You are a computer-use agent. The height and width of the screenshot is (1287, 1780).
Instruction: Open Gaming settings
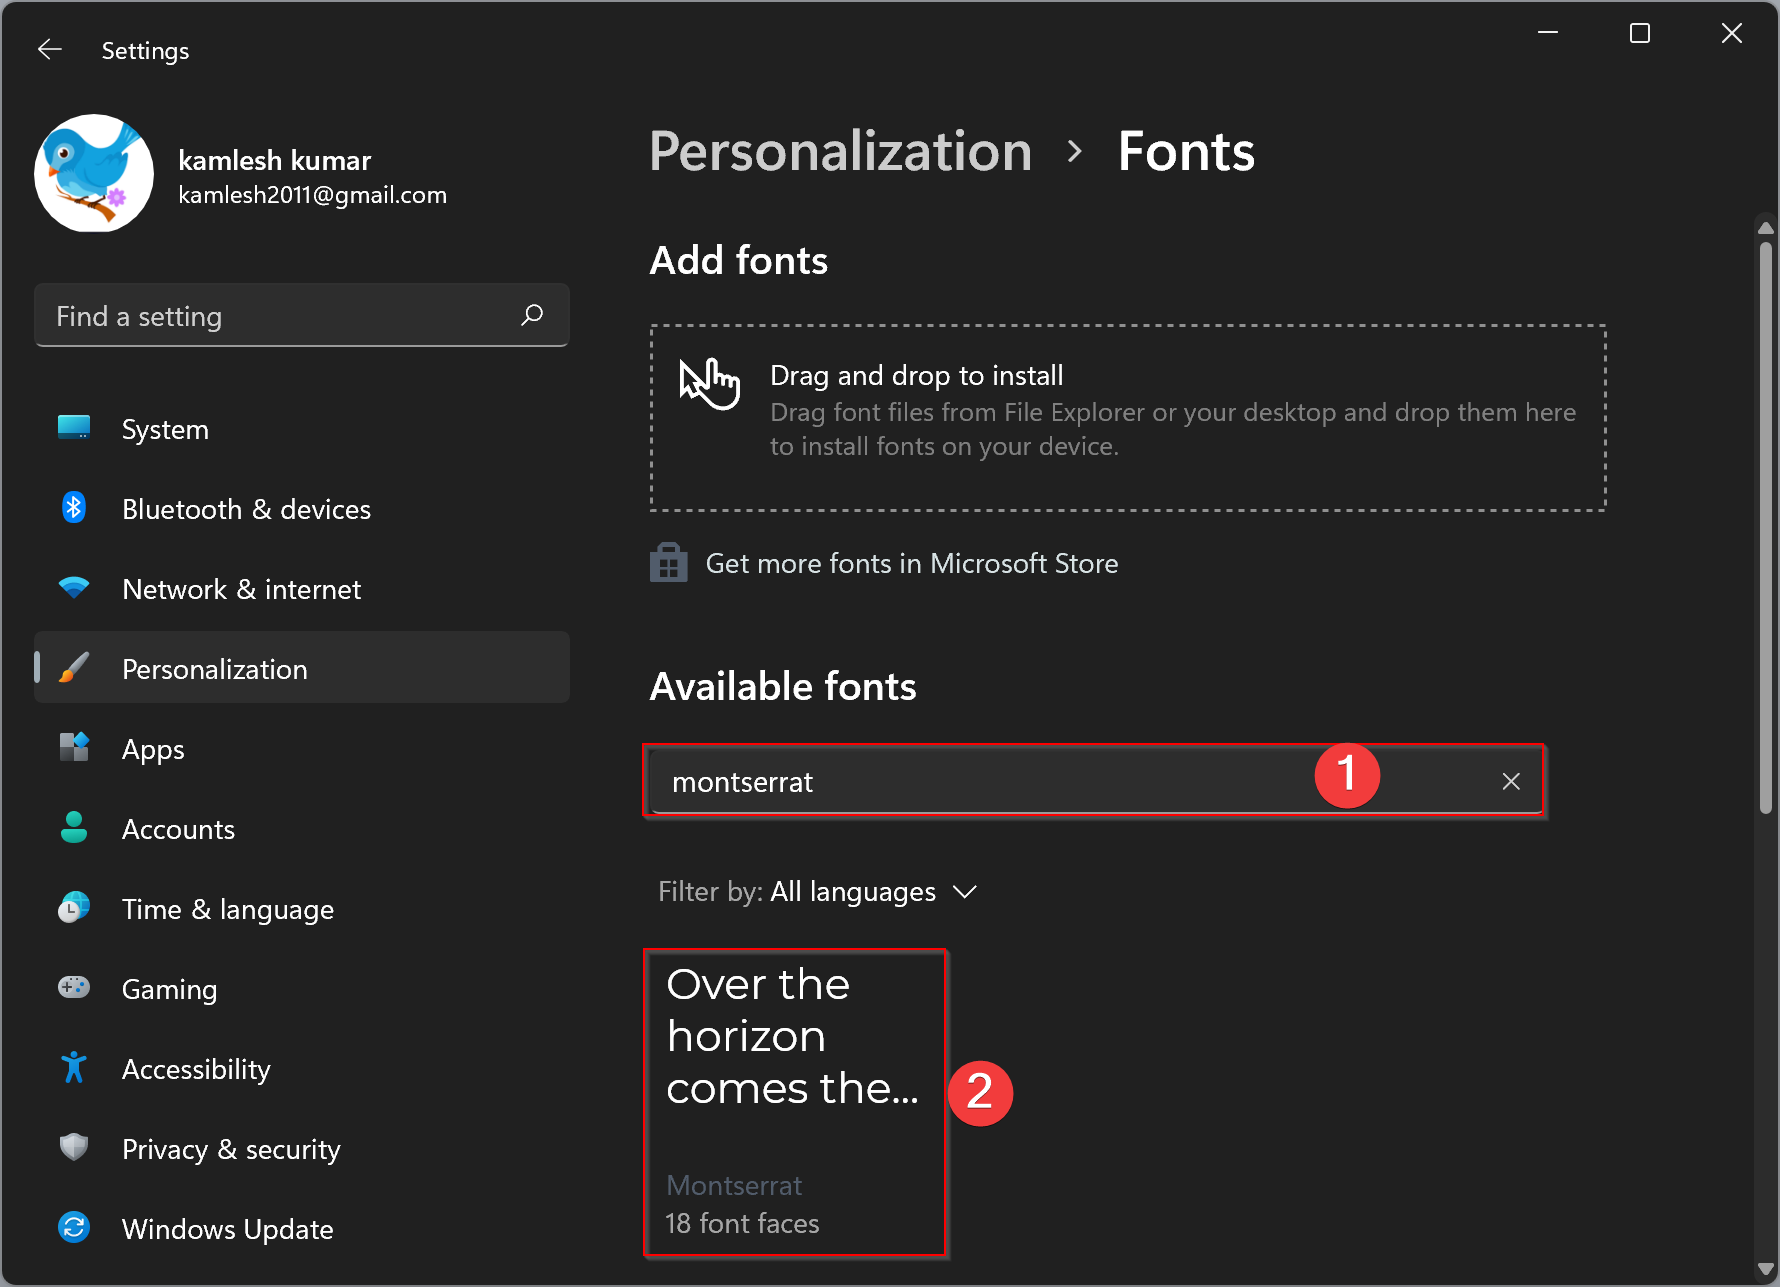pos(302,989)
